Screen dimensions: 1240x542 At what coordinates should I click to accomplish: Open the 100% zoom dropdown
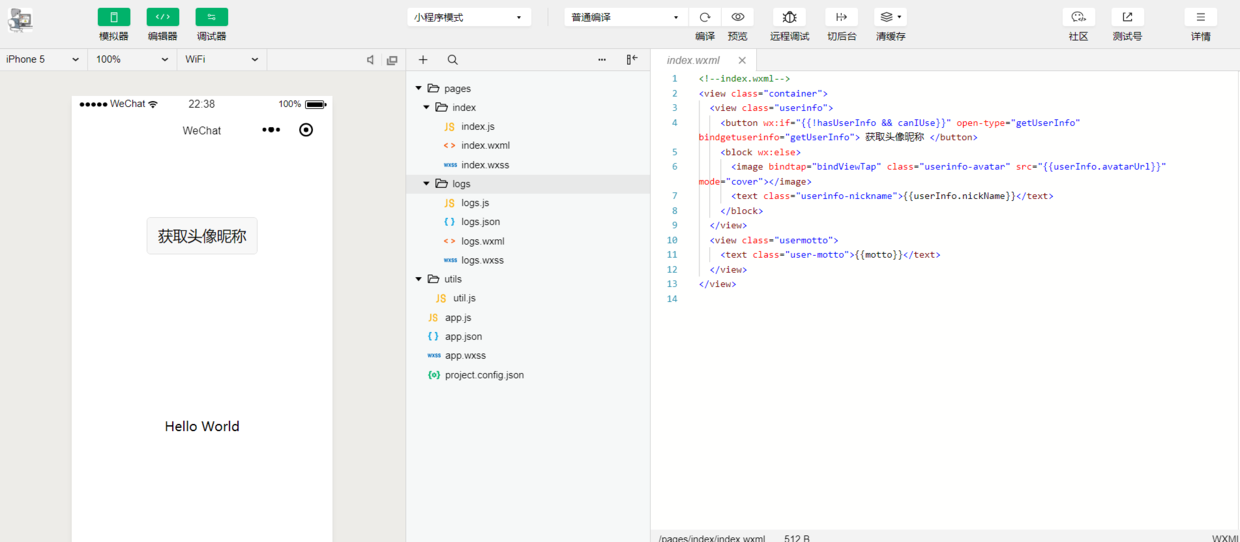[x=133, y=60]
